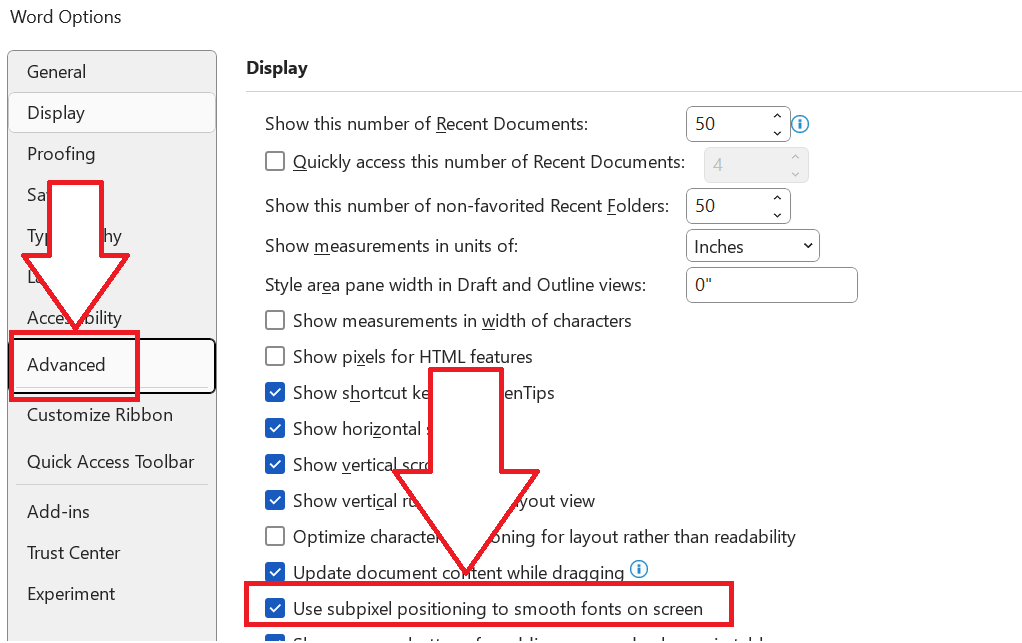Increase non-favorited Recent Folders count
The height and width of the screenshot is (643, 1022).
coord(777,197)
